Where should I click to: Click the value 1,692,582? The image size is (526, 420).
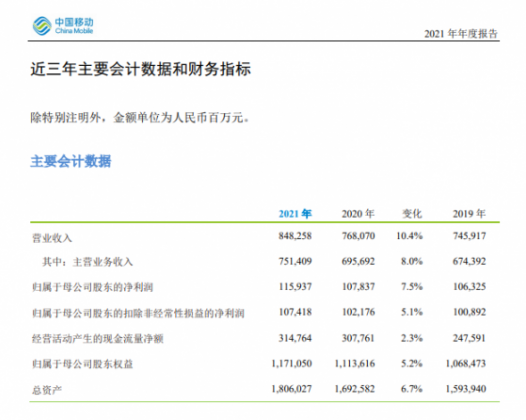pos(355,389)
